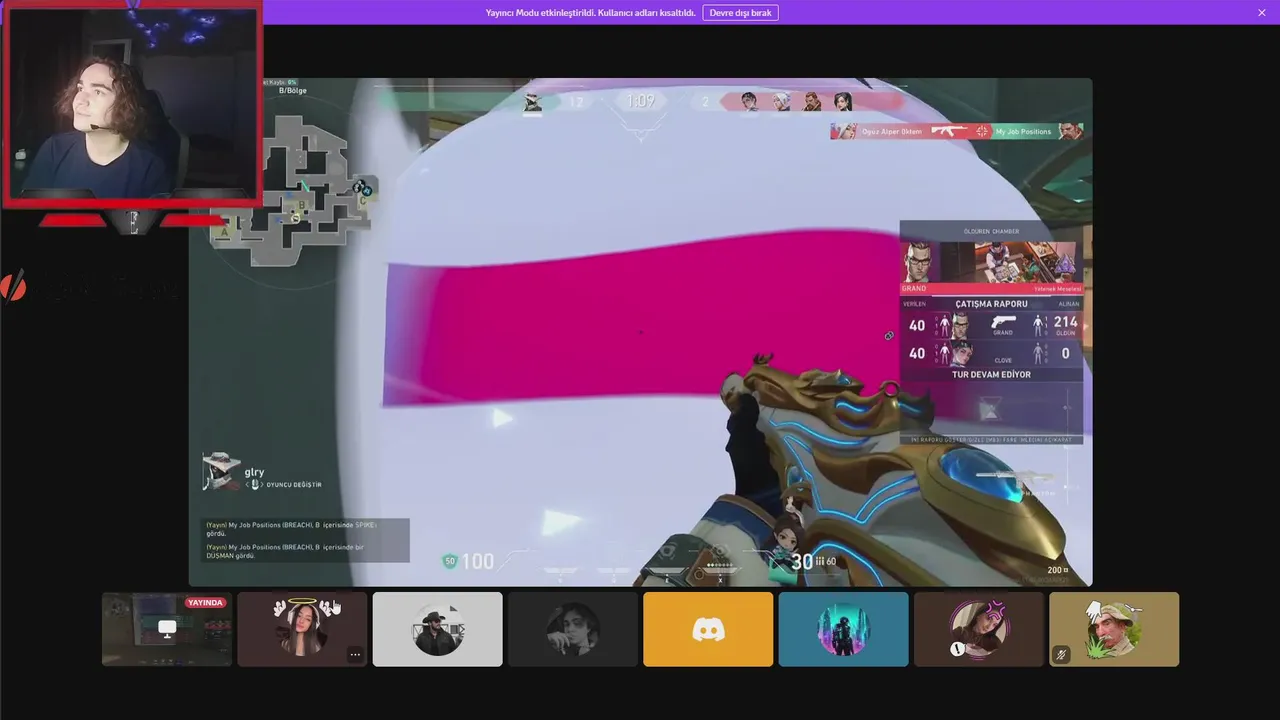Select the yellow Discord-logo participant tile

click(x=708, y=629)
